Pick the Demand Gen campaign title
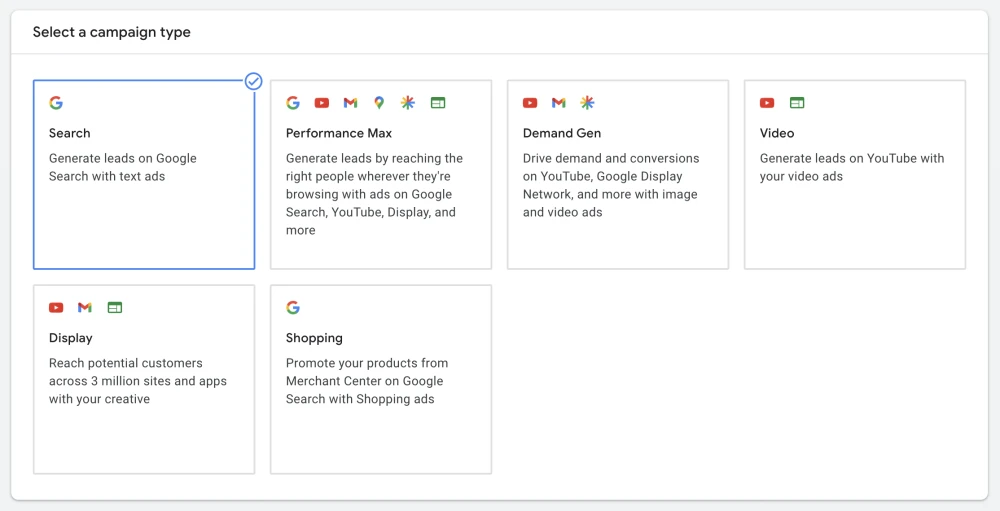Image resolution: width=1000 pixels, height=511 pixels. pyautogui.click(x=562, y=133)
